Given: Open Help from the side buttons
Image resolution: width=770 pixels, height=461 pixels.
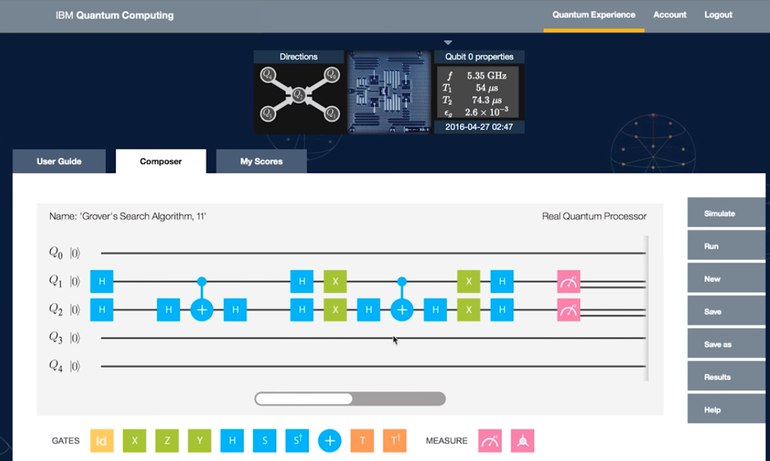Looking at the screenshot, I should 726,409.
